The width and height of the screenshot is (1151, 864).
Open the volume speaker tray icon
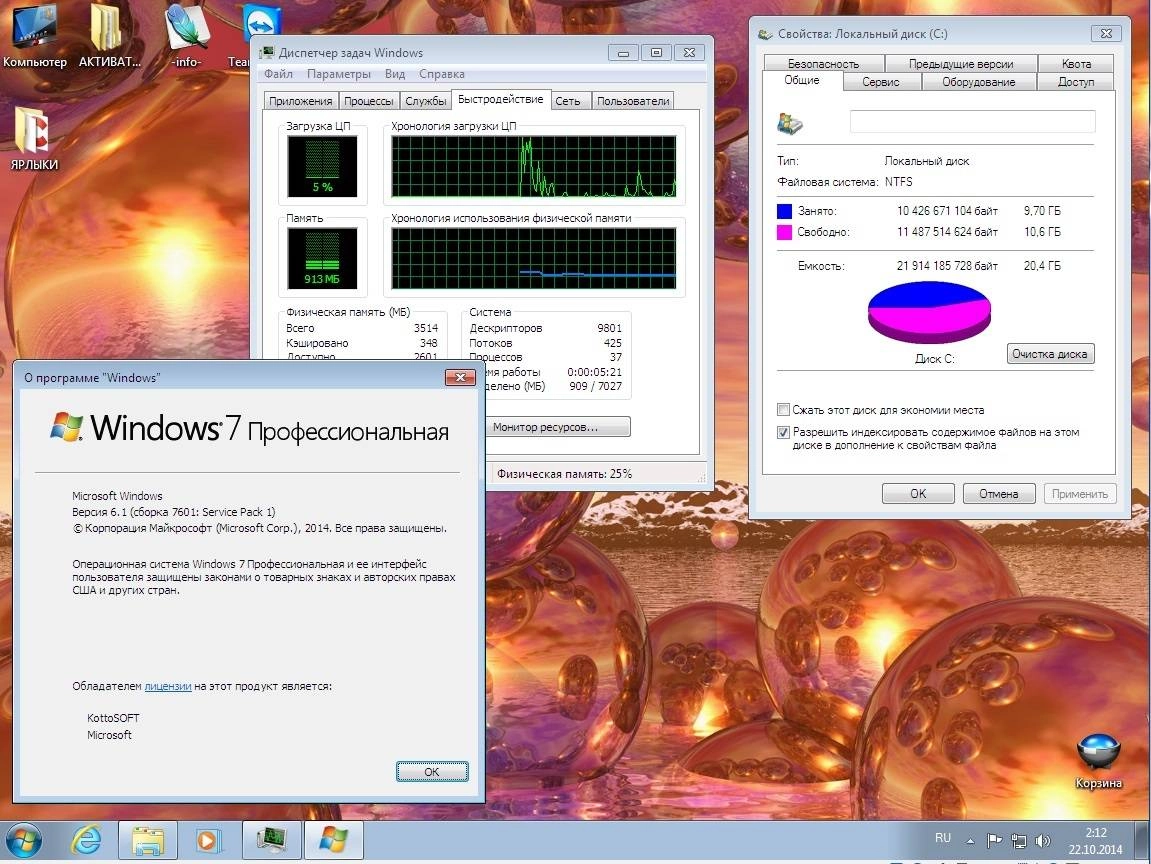click(1042, 841)
